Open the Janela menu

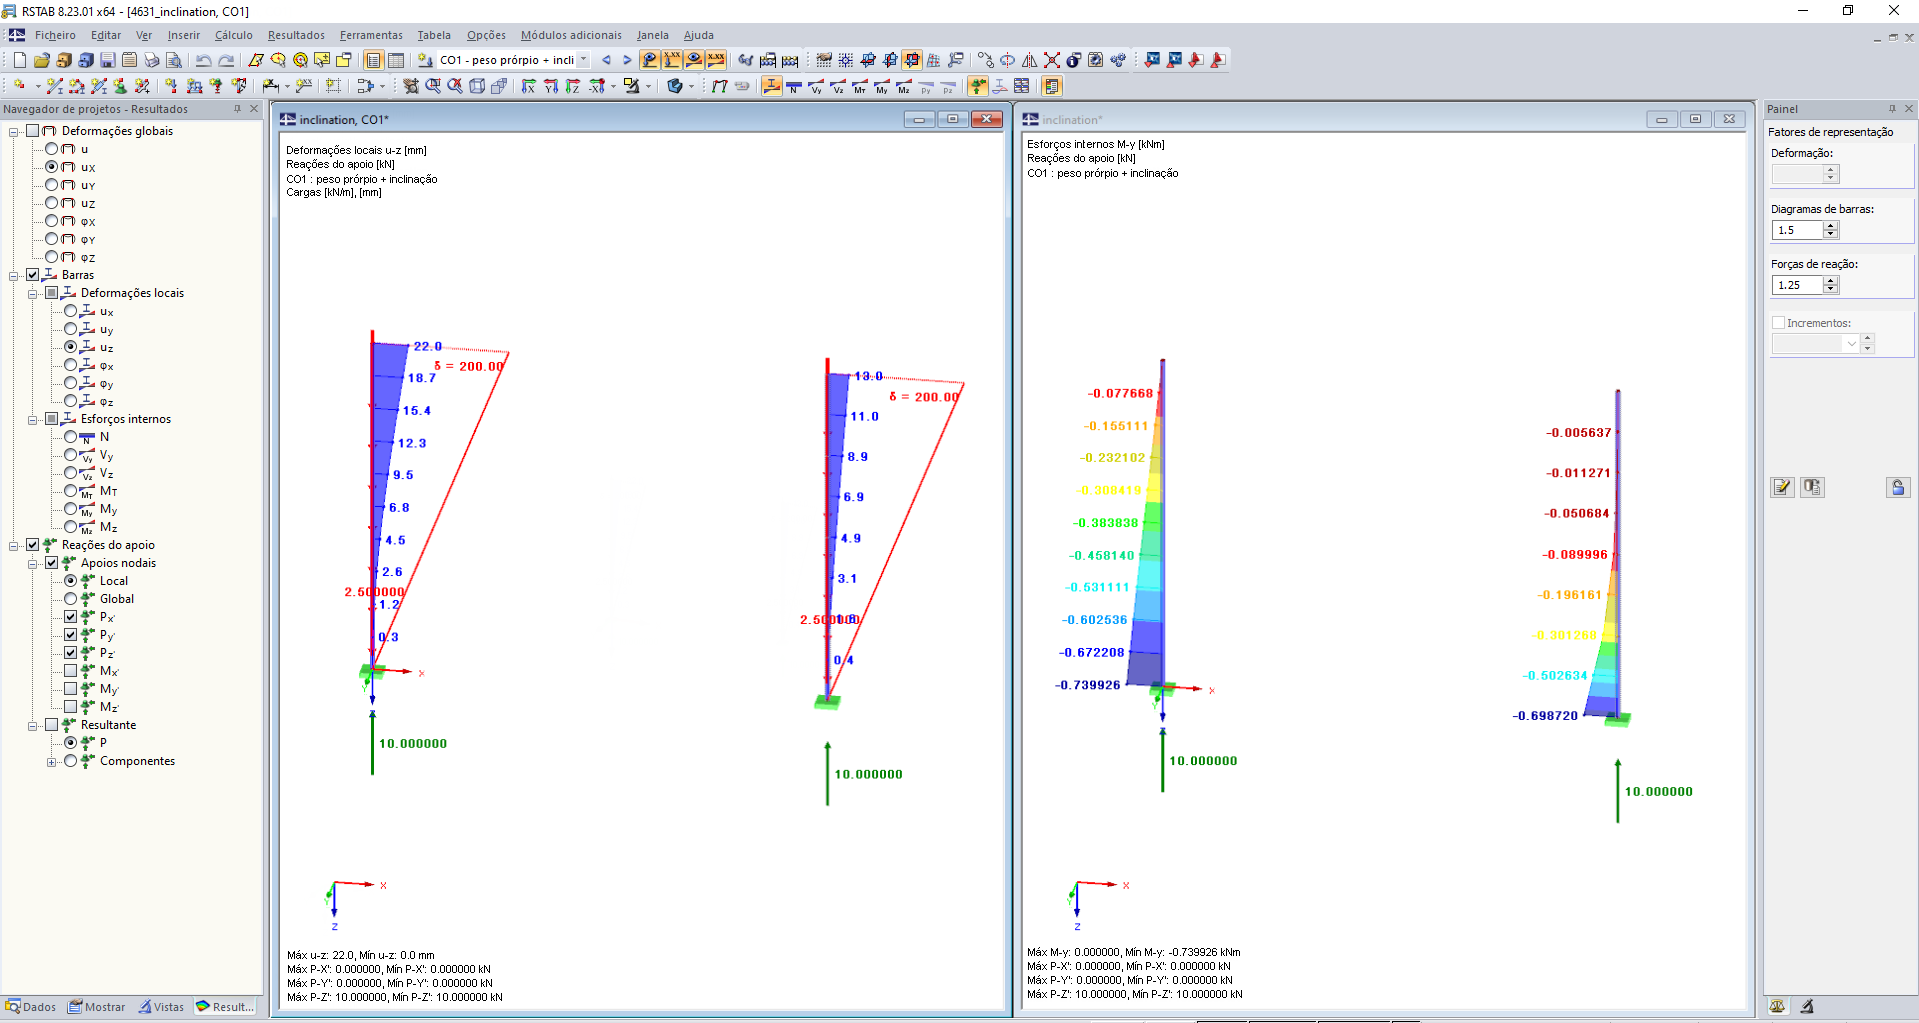point(653,35)
